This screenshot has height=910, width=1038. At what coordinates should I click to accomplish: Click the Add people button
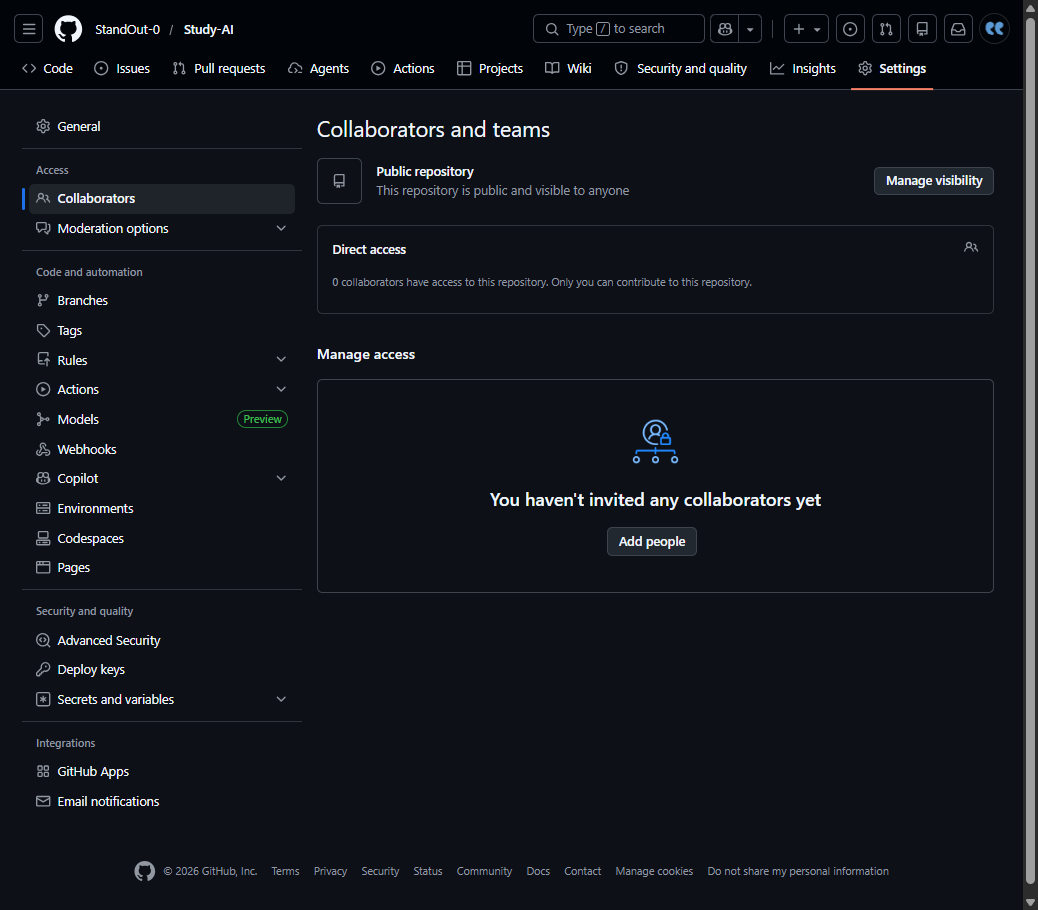pos(651,541)
